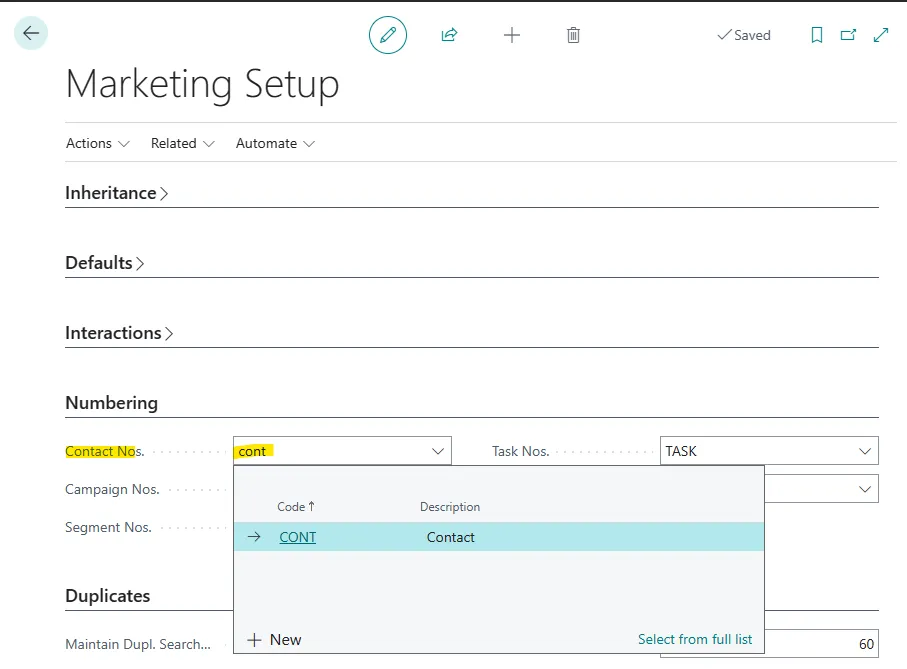Create new record with plus icon
This screenshot has height=669, width=907.
[511, 35]
